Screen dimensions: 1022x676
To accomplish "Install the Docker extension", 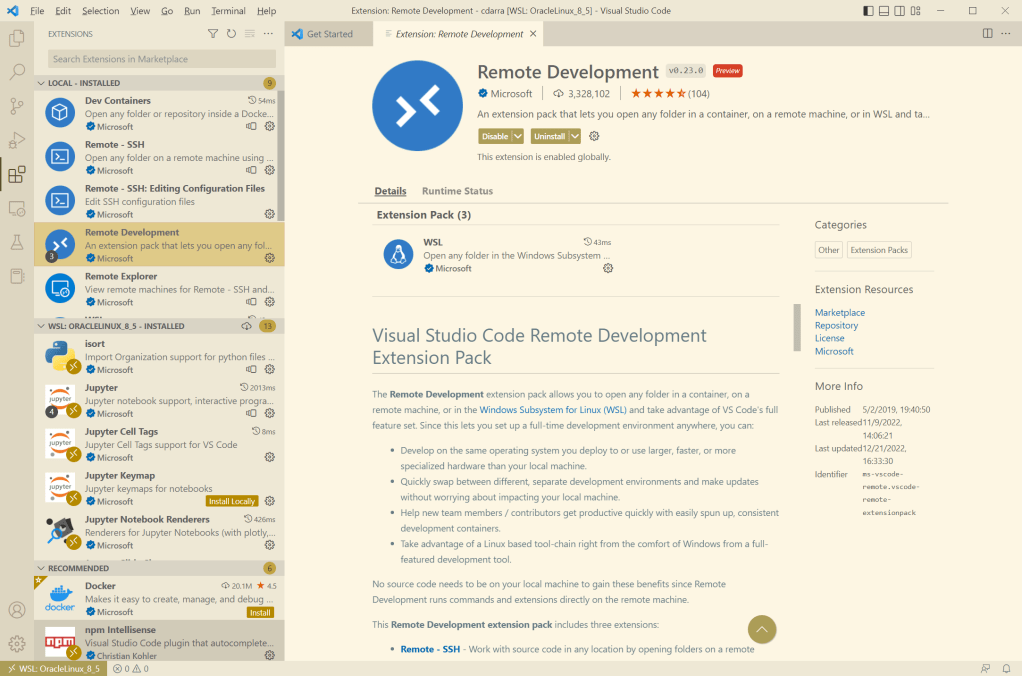I will (x=260, y=612).
